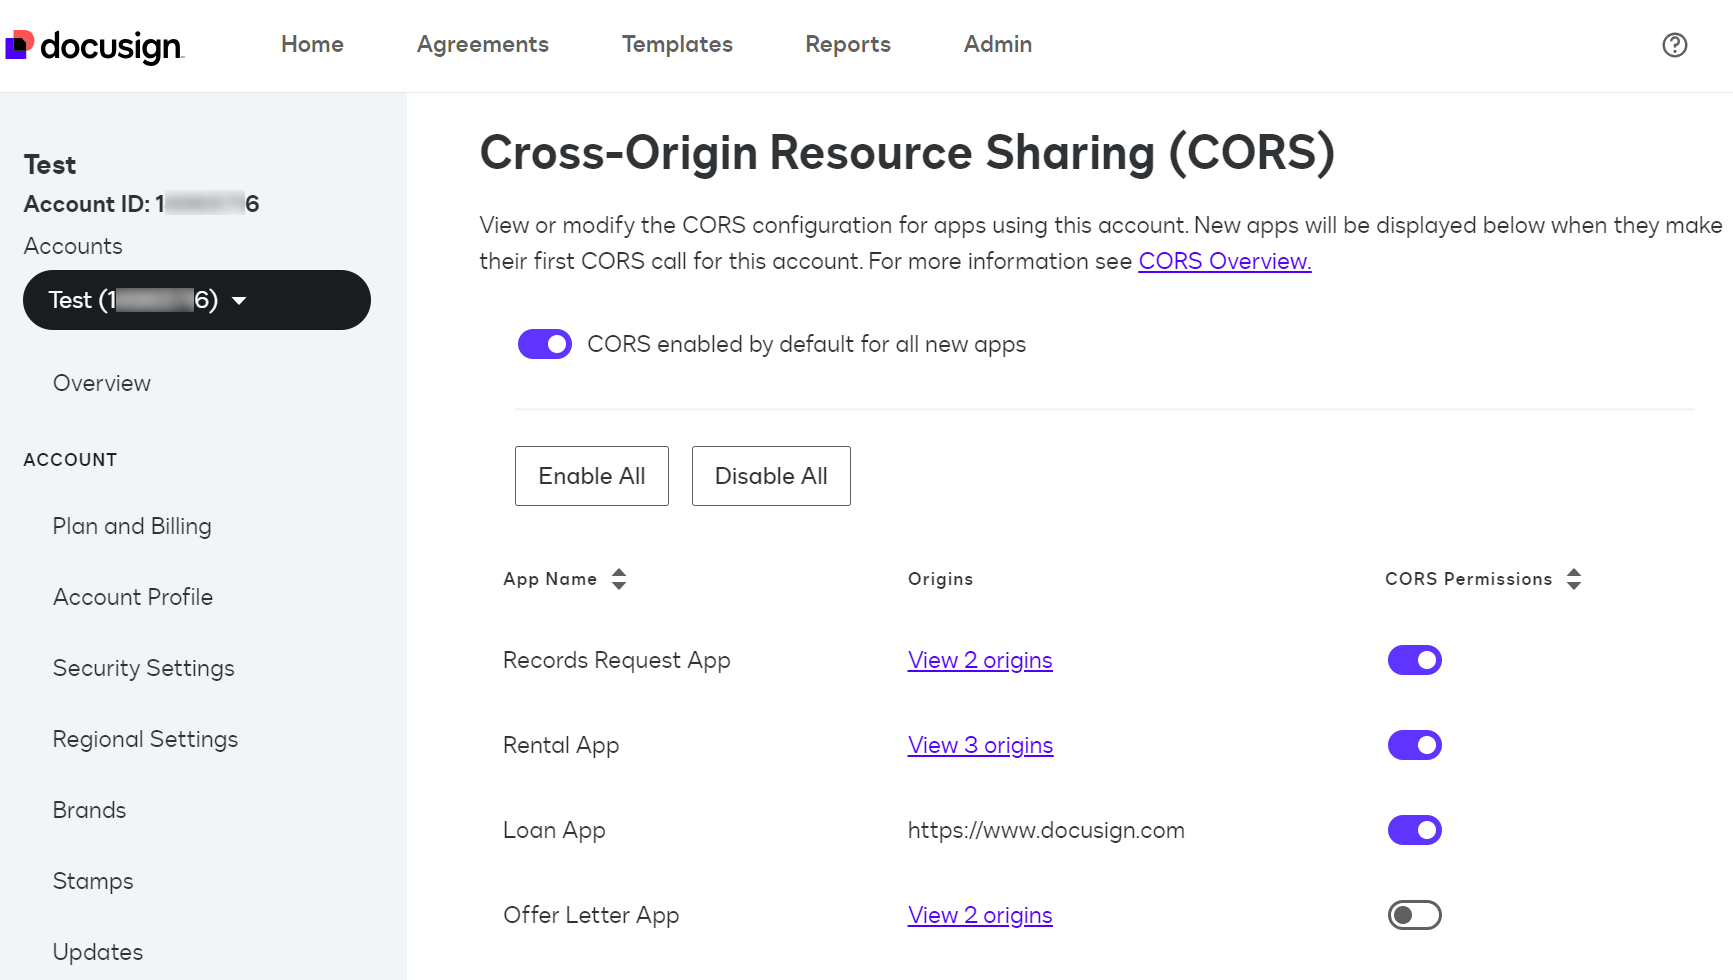Screen dimensions: 1733x980
Task: Click the App Name sort arrows
Action: click(620, 578)
